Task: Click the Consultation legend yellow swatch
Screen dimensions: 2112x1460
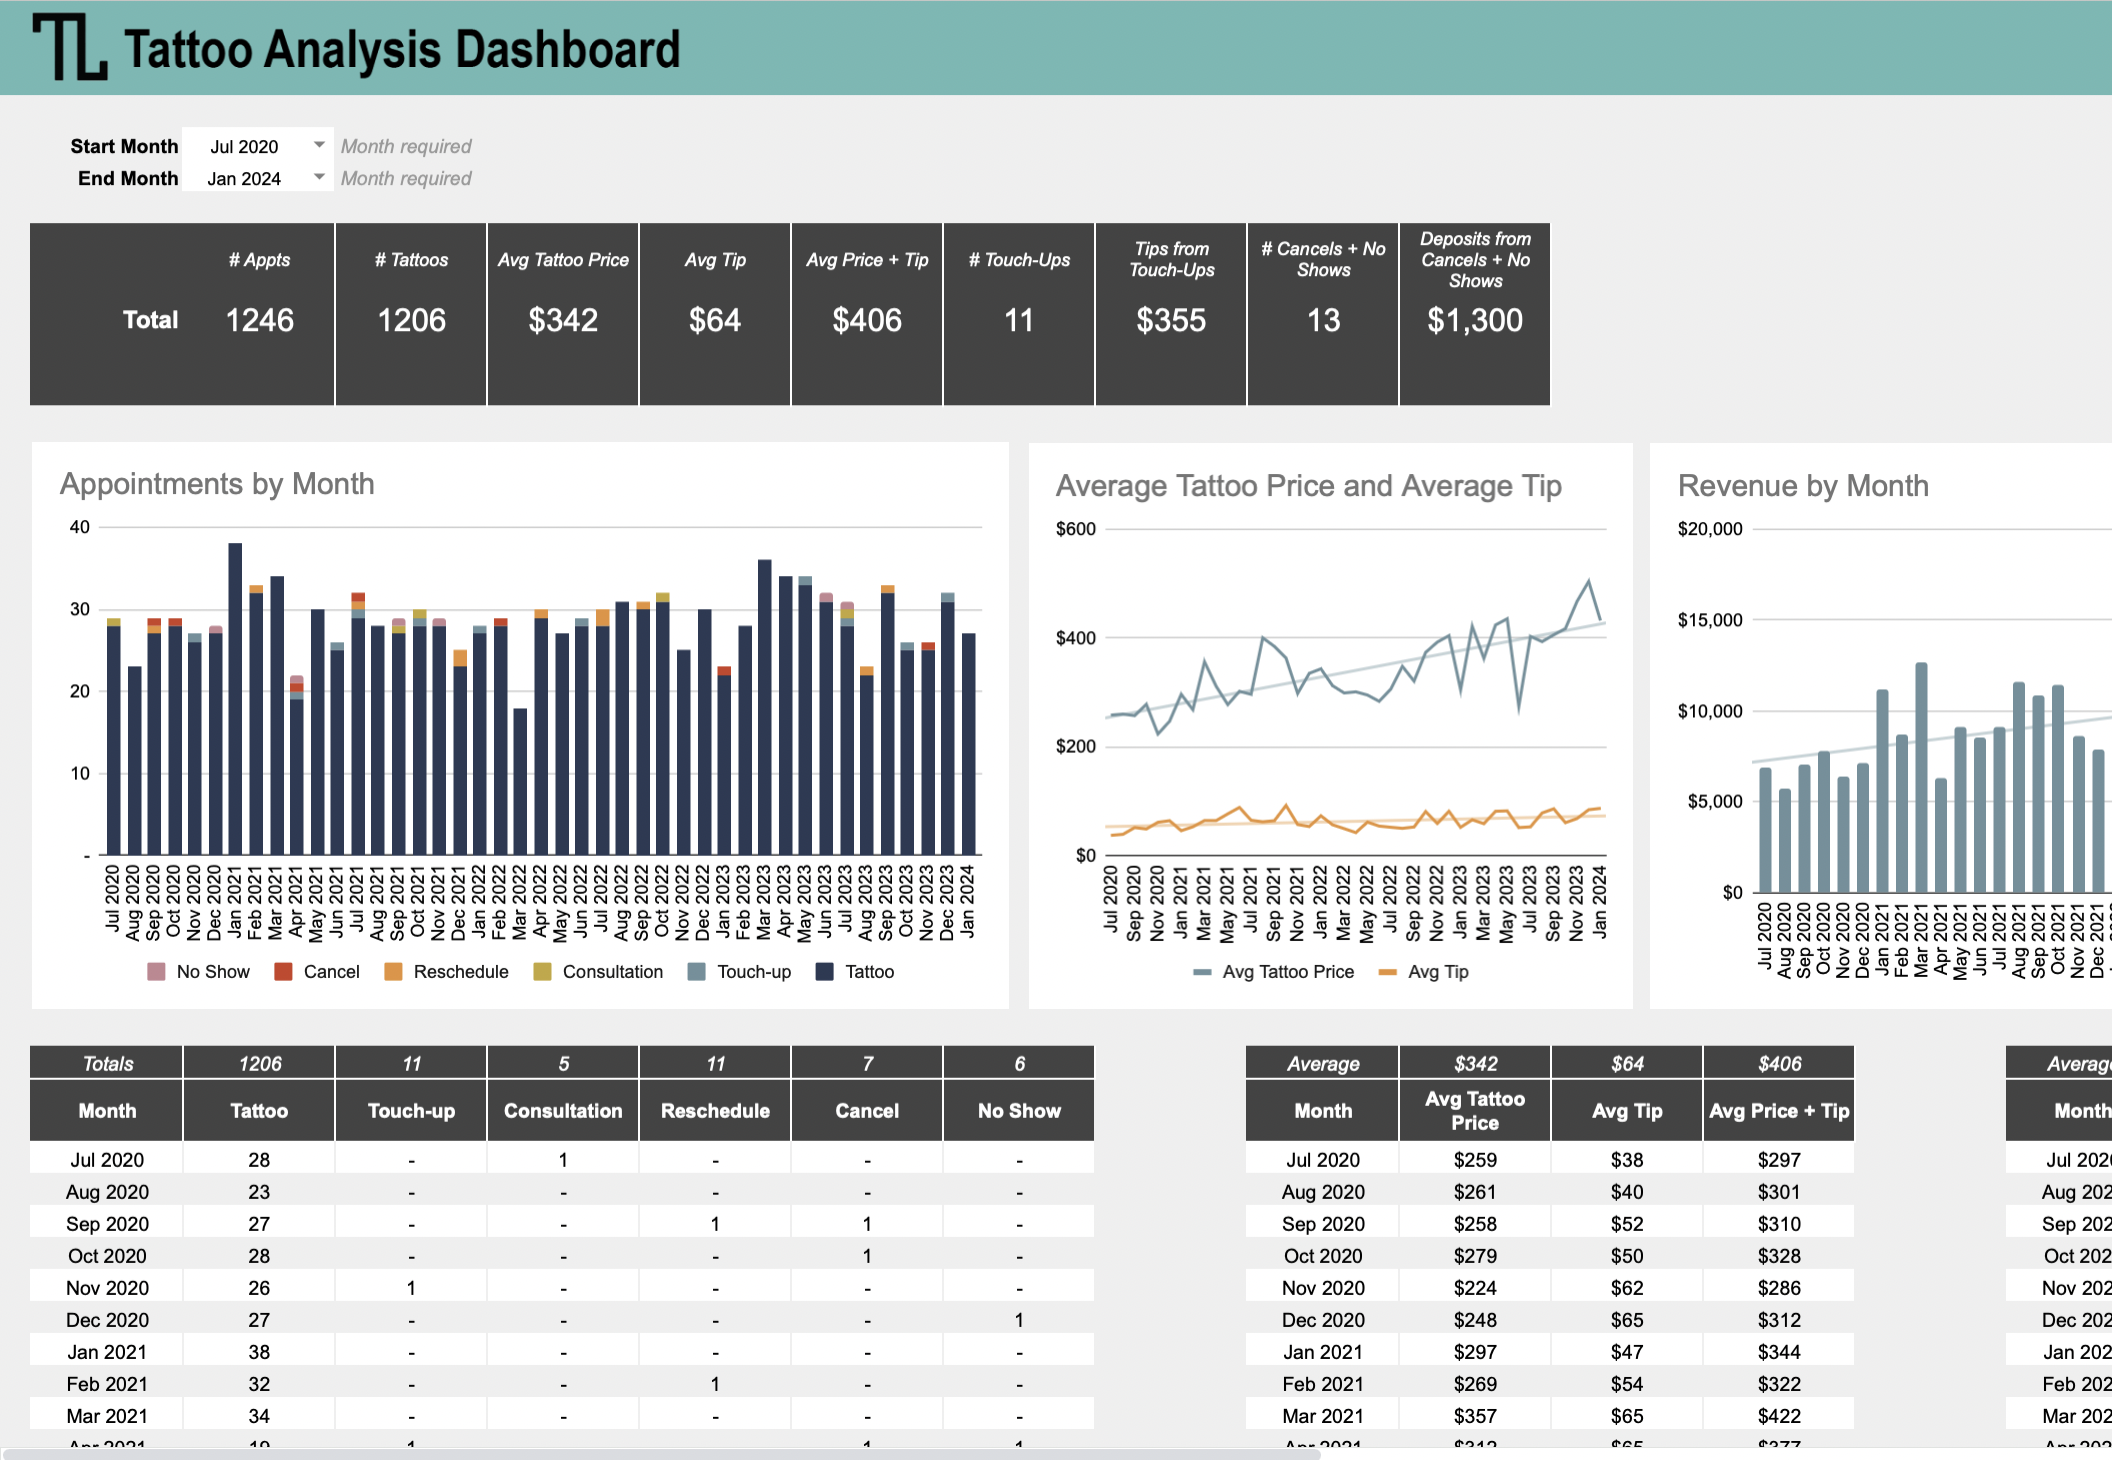Action: tap(542, 971)
